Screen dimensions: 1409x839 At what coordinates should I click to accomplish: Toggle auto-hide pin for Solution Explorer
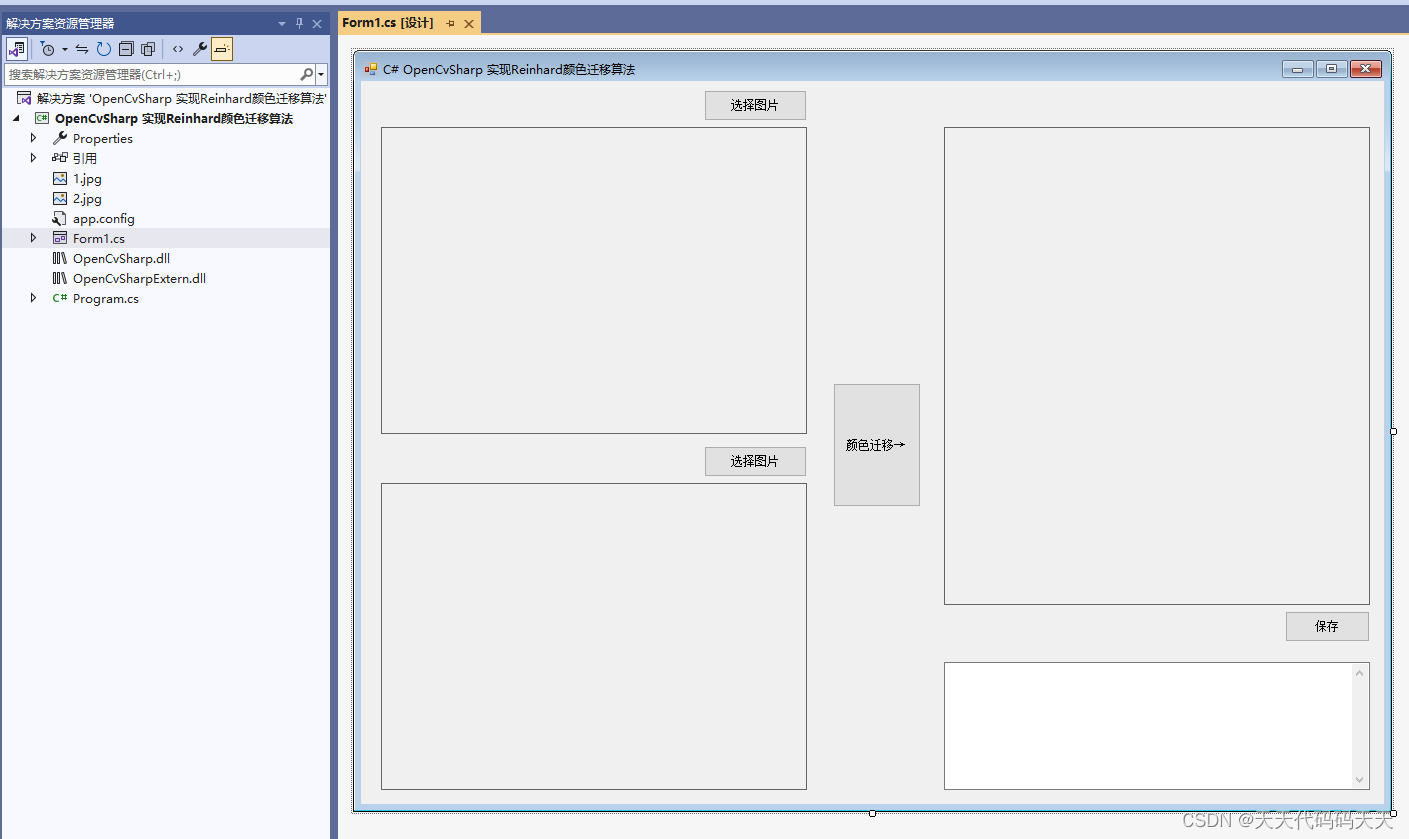point(299,23)
